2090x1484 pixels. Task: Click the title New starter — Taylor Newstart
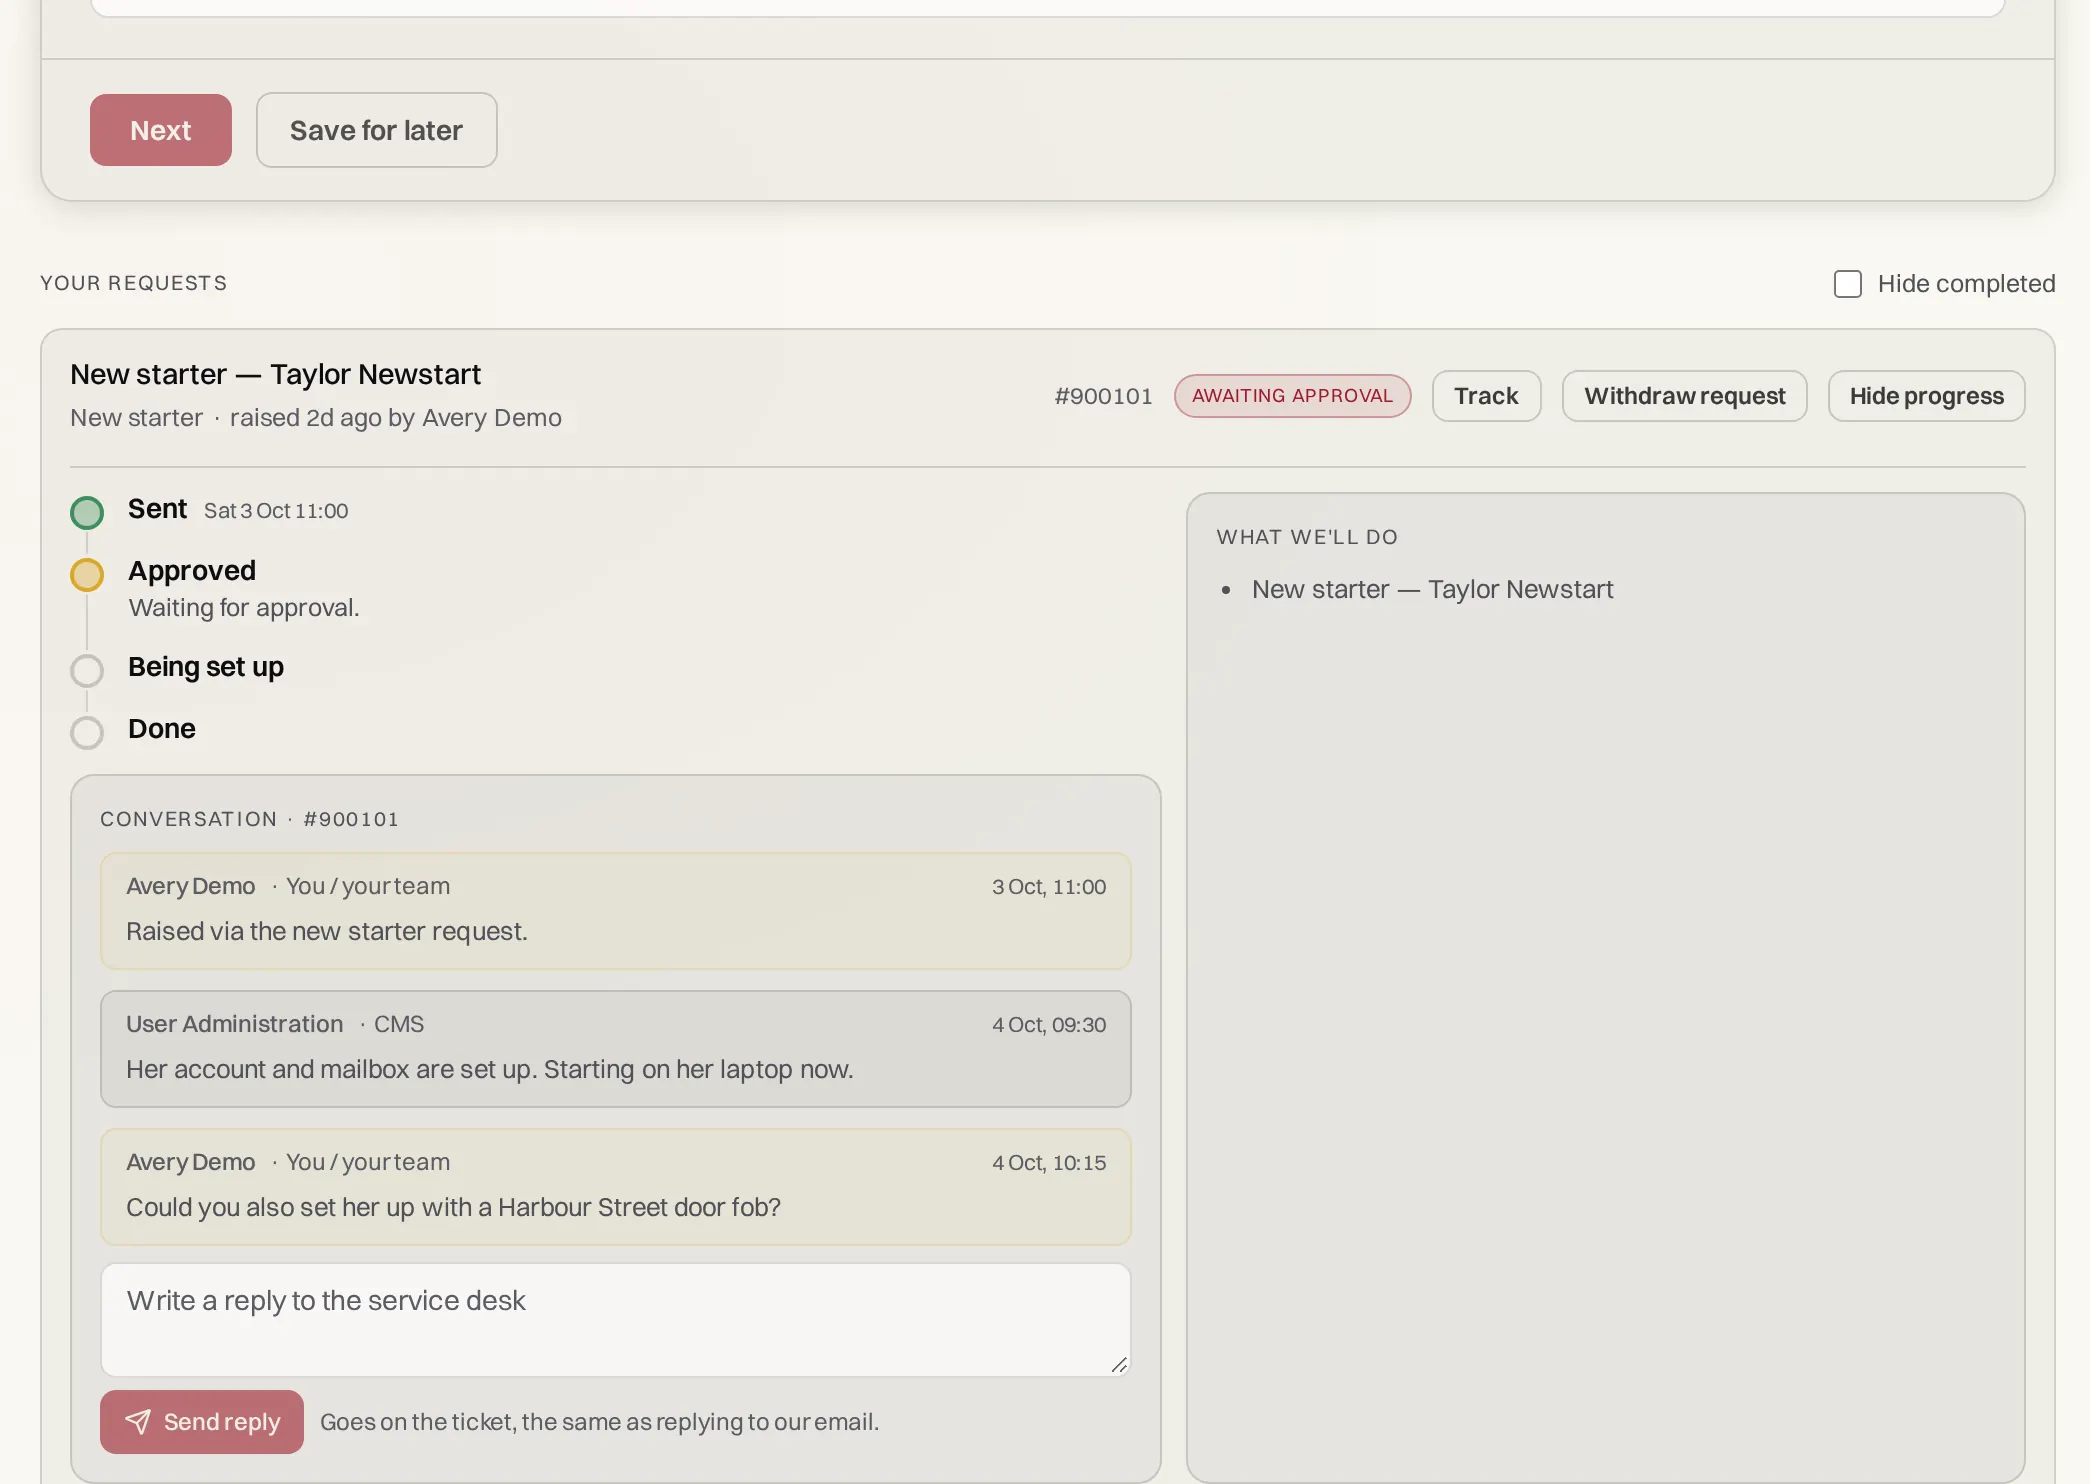275,374
